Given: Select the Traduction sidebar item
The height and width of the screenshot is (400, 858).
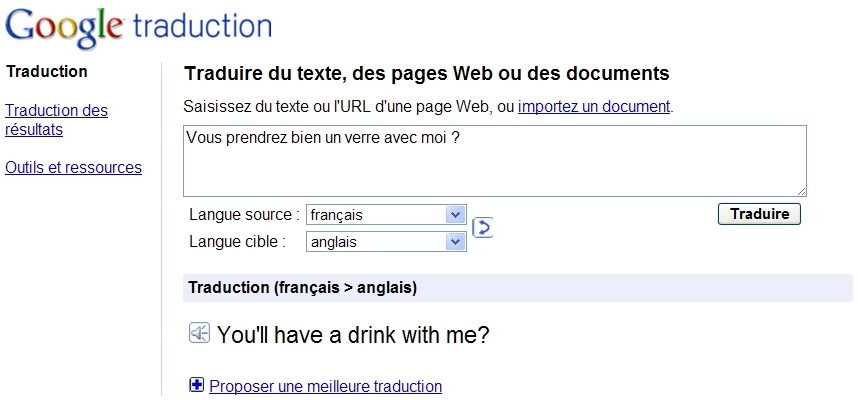Looking at the screenshot, I should [46, 72].
